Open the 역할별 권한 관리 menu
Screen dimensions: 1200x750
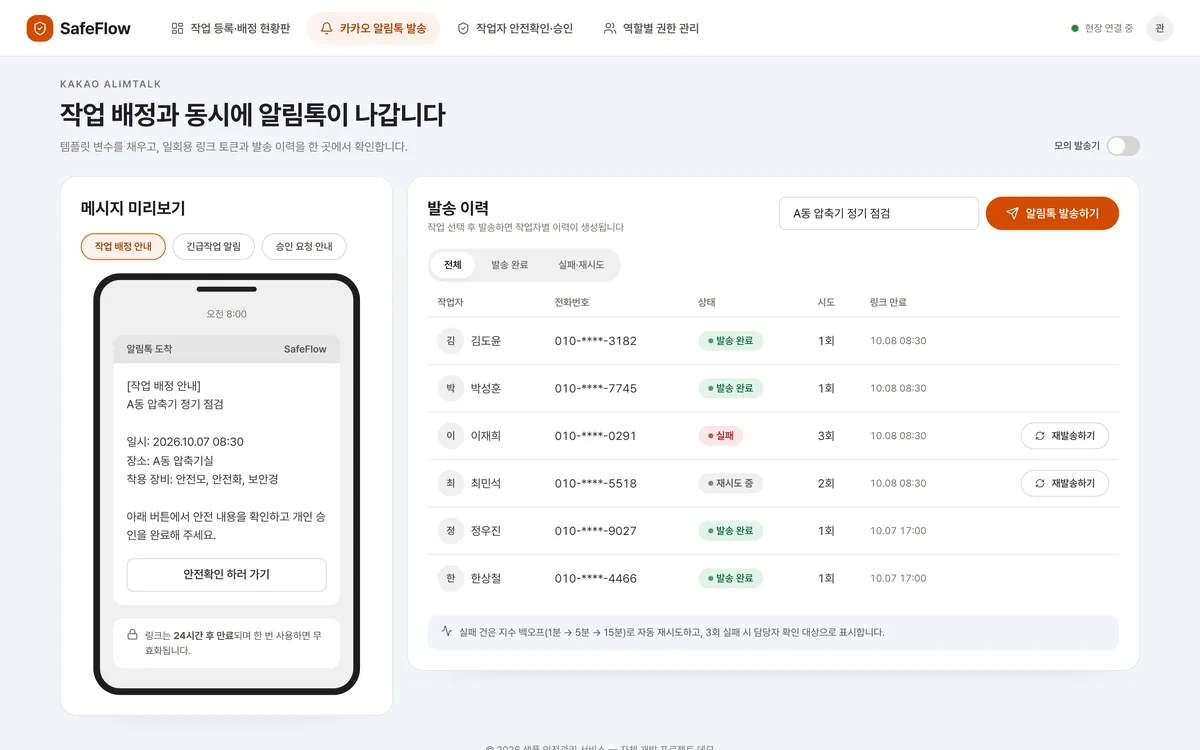[651, 28]
